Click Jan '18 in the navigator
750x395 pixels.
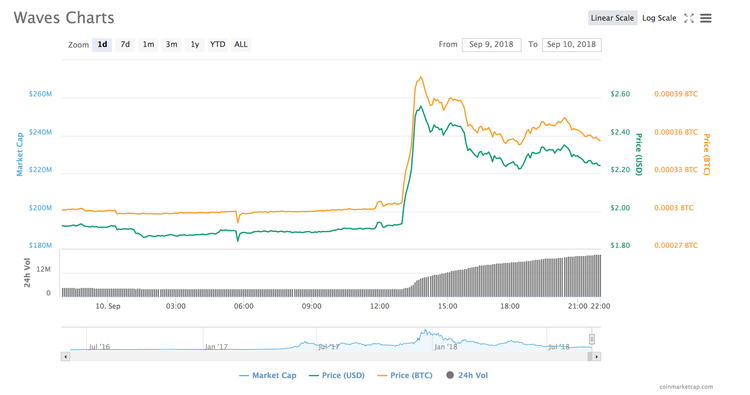(x=445, y=347)
